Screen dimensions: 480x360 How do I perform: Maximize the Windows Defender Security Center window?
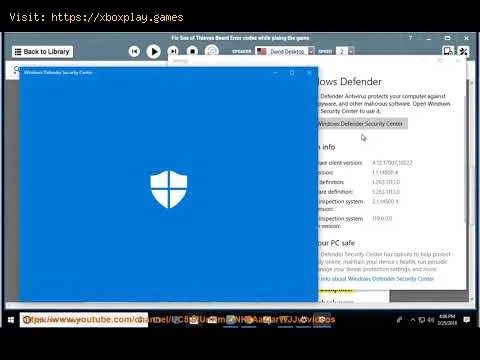[x=292, y=73]
